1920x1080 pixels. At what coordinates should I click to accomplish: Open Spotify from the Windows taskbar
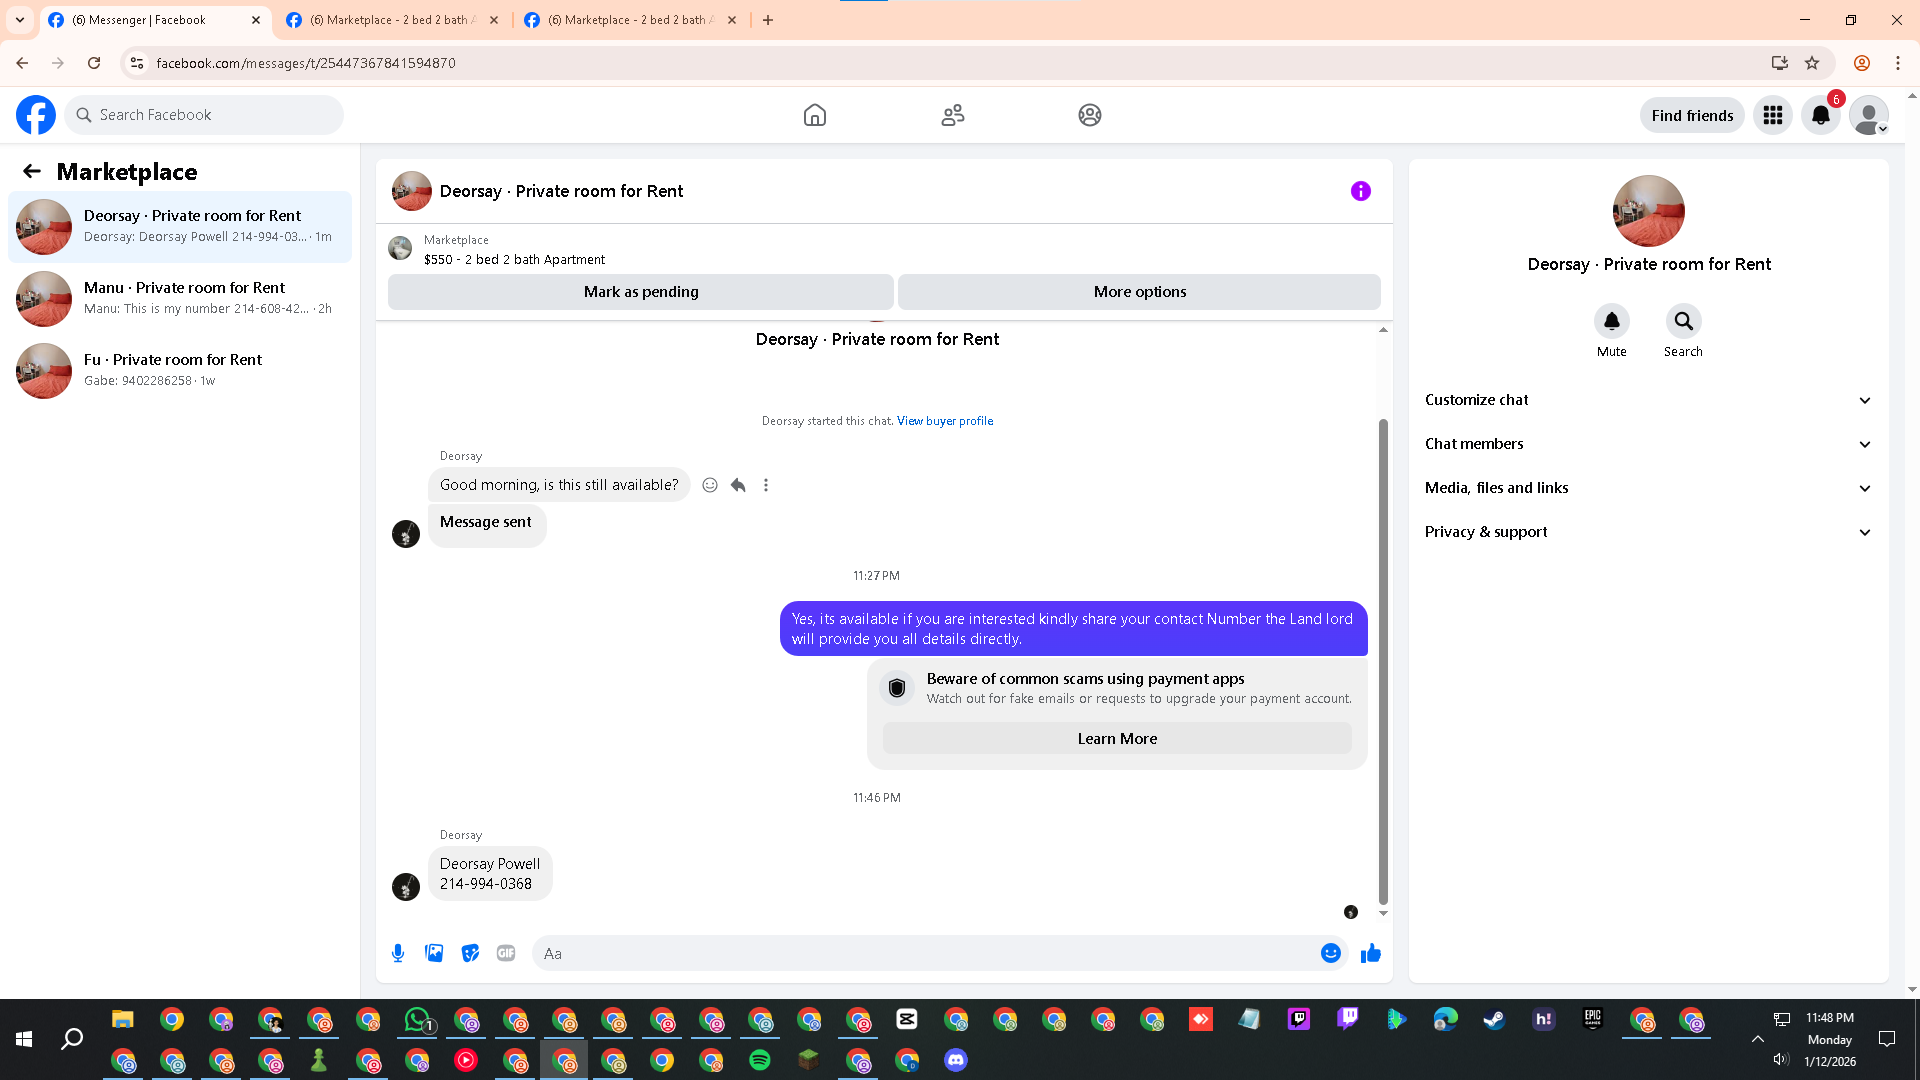click(760, 1060)
